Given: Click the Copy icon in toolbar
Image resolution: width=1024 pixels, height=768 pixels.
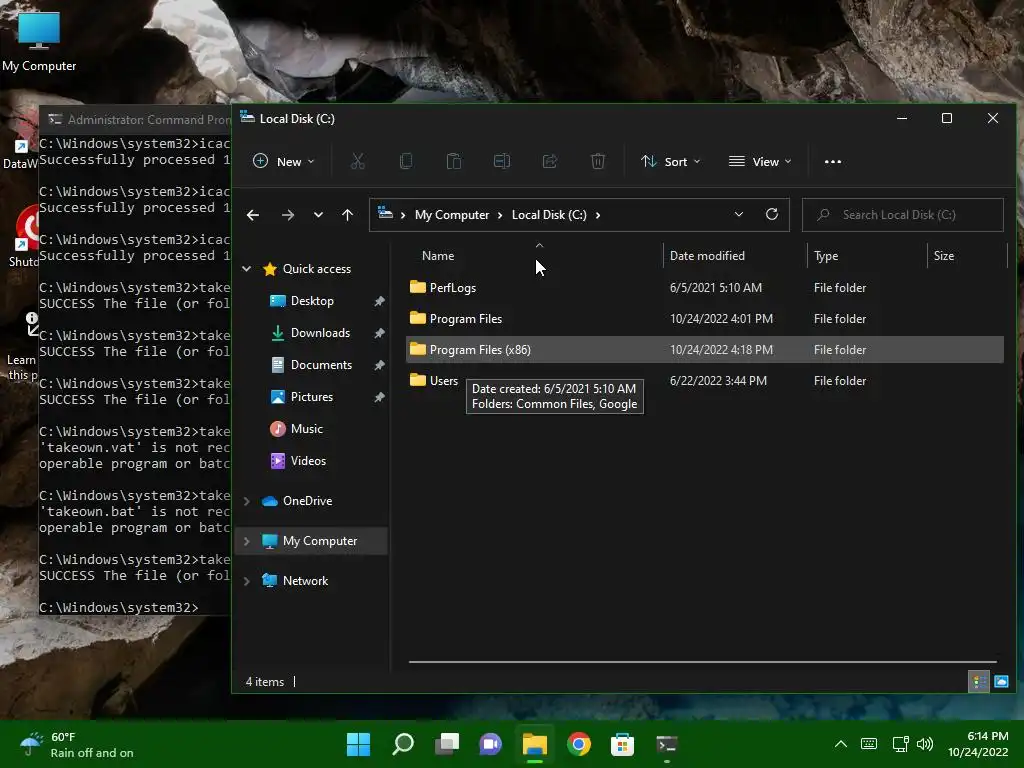Looking at the screenshot, I should pyautogui.click(x=406, y=161).
